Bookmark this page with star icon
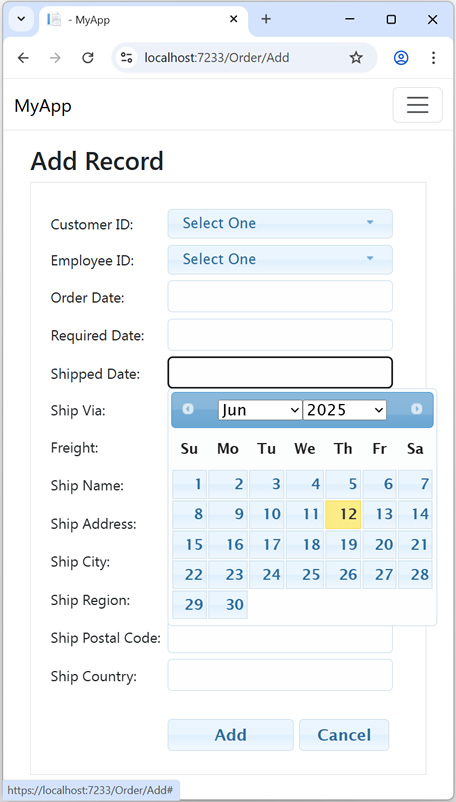This screenshot has width=456, height=802. pyautogui.click(x=356, y=58)
